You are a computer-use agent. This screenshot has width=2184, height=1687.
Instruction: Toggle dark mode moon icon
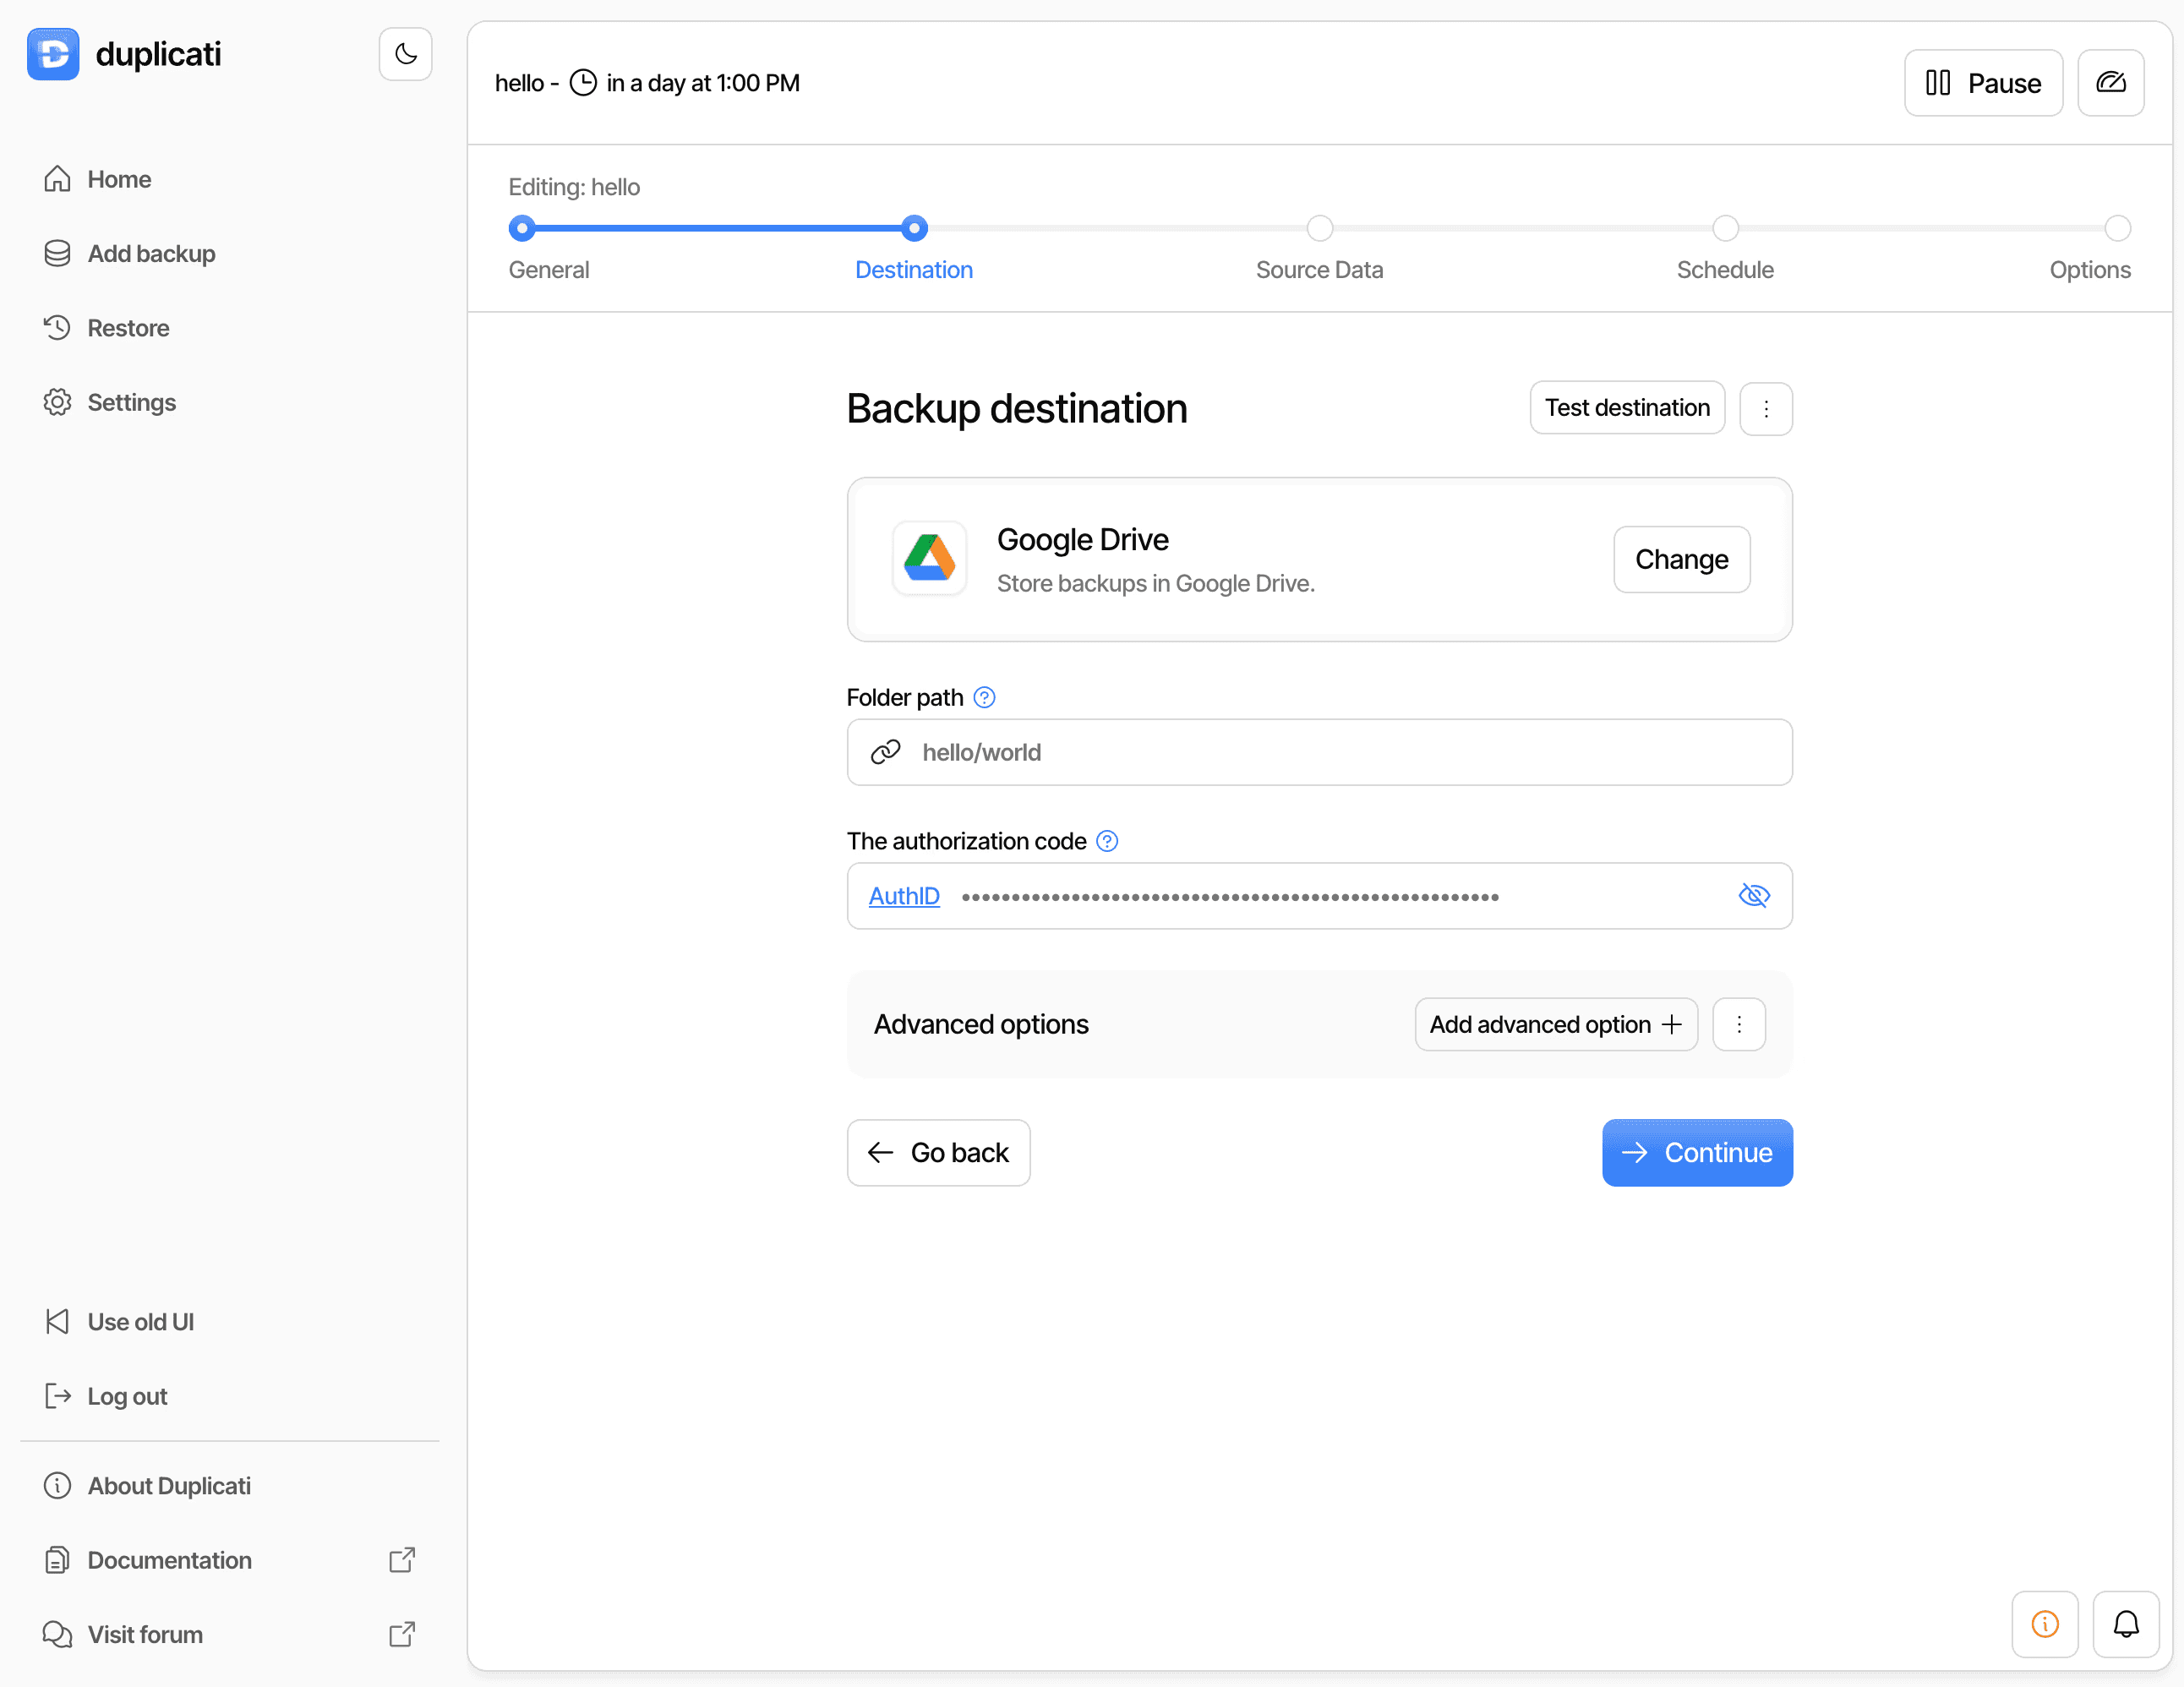[x=405, y=54]
